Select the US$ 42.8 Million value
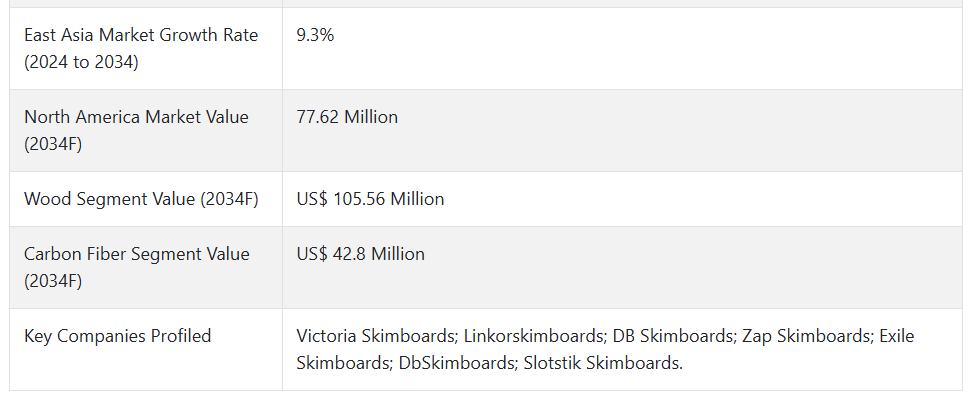970x393 pixels. coord(360,254)
